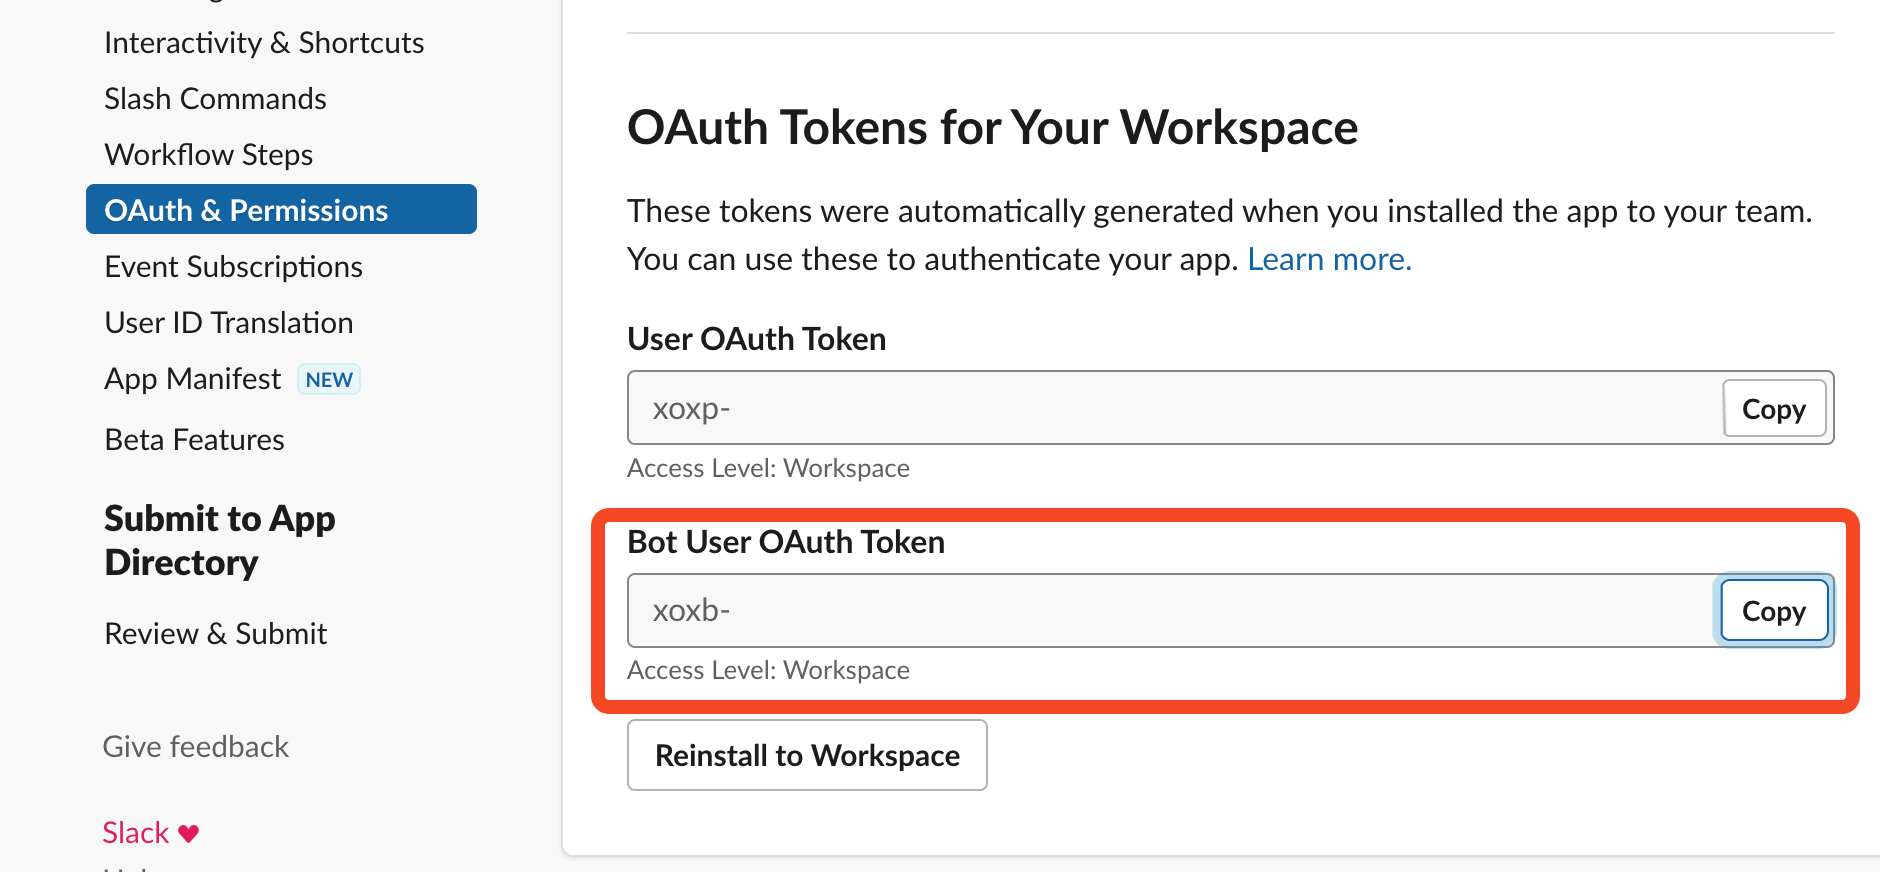
Task: Open Interactivity & Shortcuts settings
Action: coord(264,43)
